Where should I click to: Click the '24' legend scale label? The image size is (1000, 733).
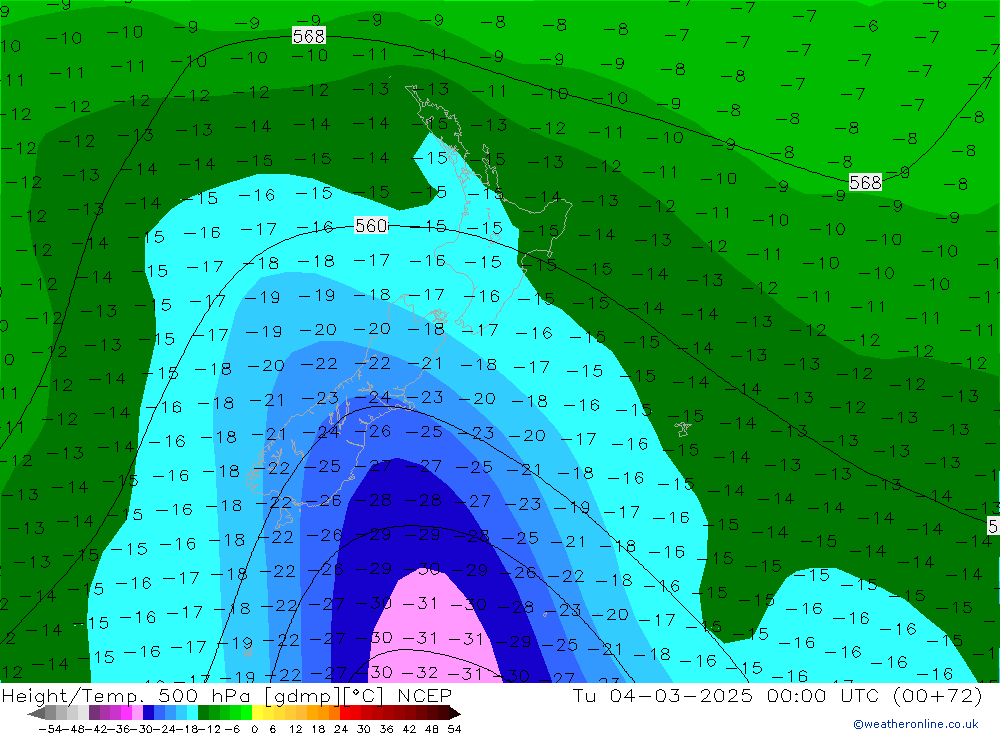coord(341,729)
